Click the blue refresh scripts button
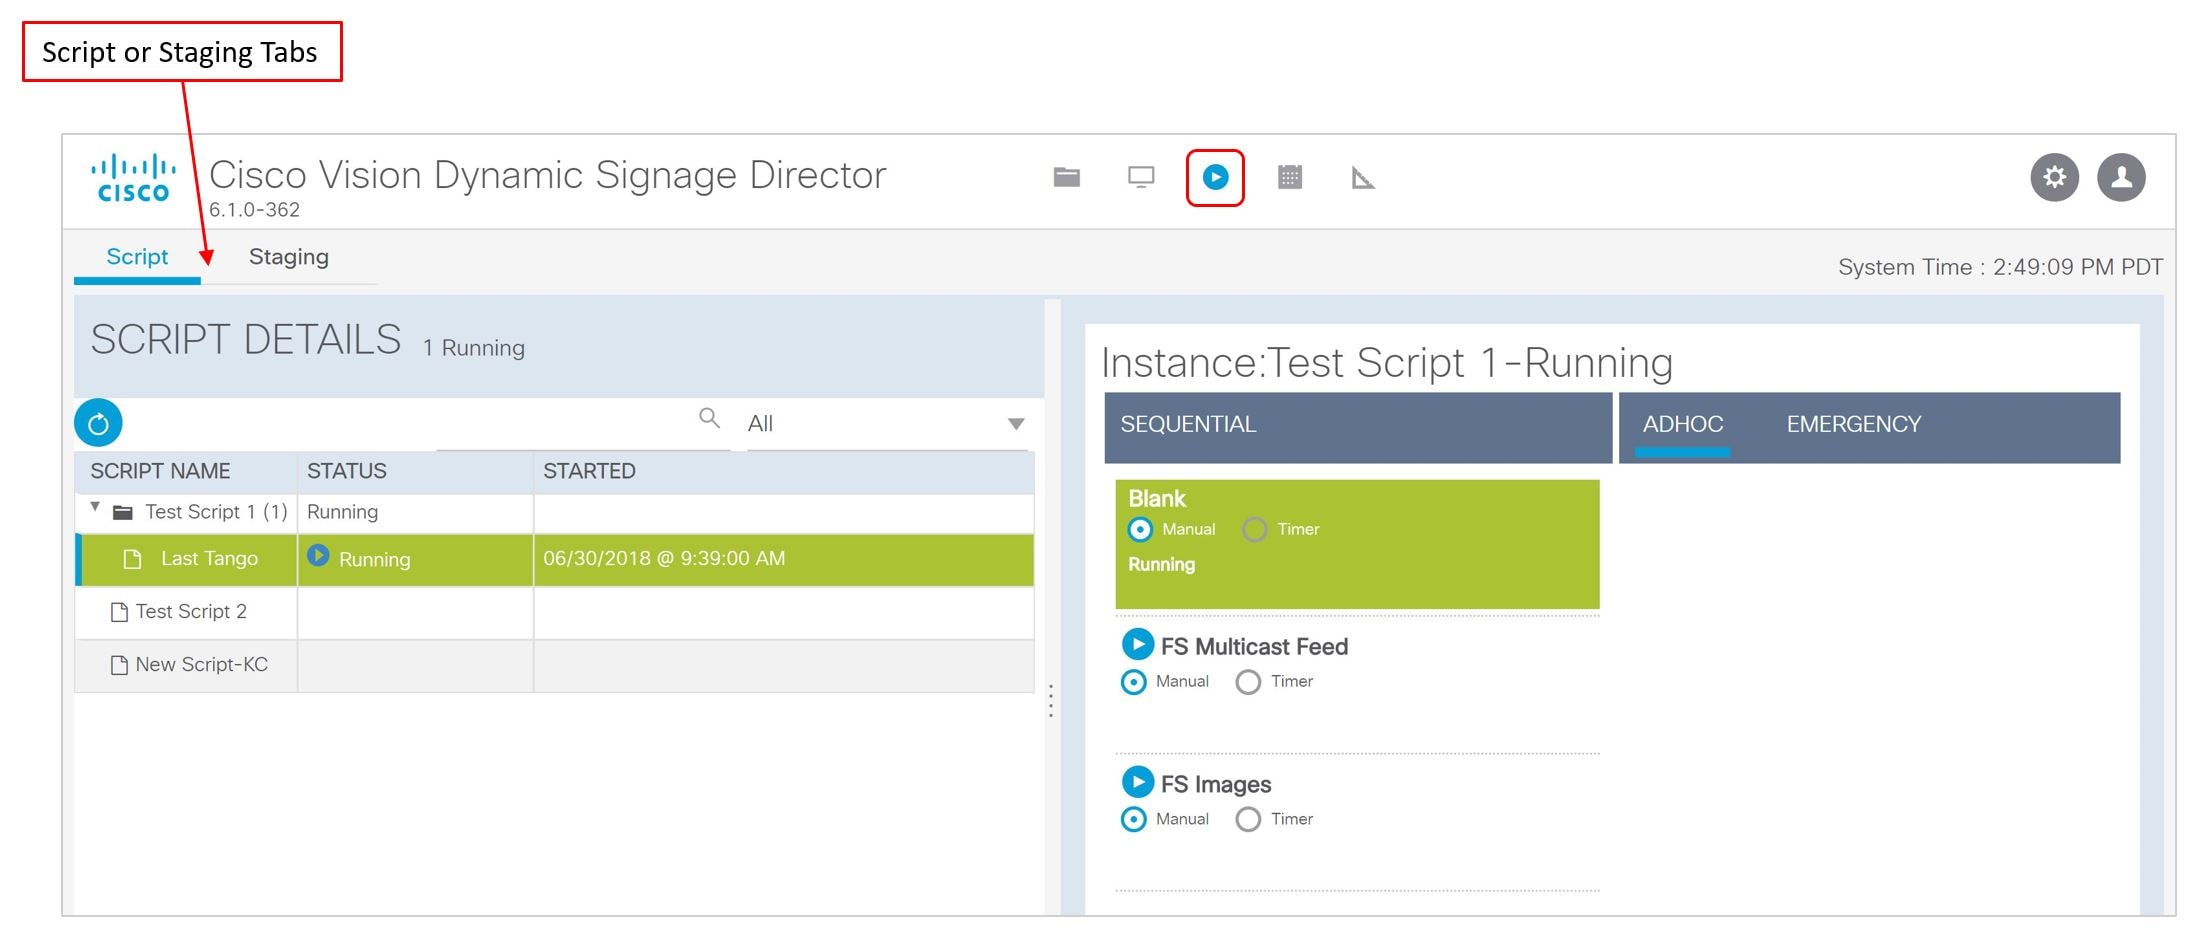 (x=98, y=423)
